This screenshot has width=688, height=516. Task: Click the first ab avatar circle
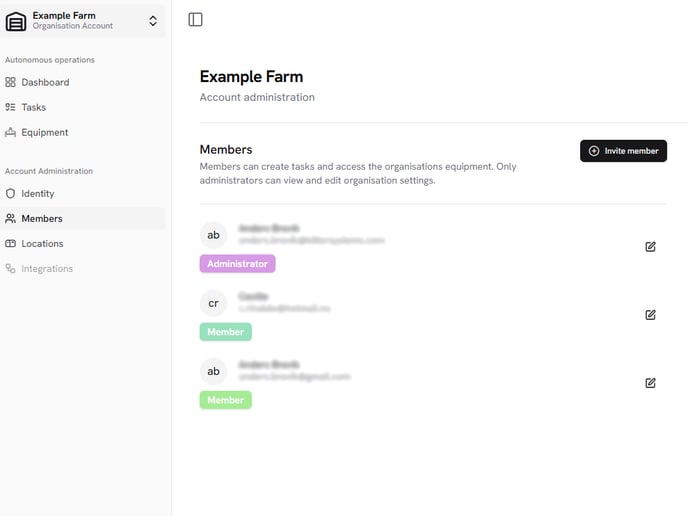point(213,235)
